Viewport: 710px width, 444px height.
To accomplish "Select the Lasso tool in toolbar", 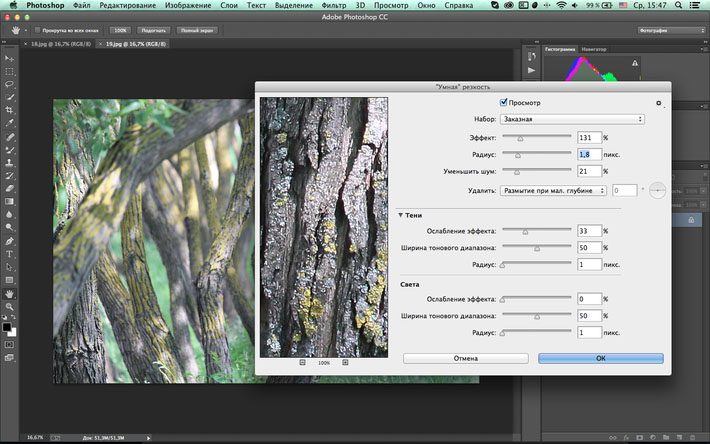I will pos(10,85).
